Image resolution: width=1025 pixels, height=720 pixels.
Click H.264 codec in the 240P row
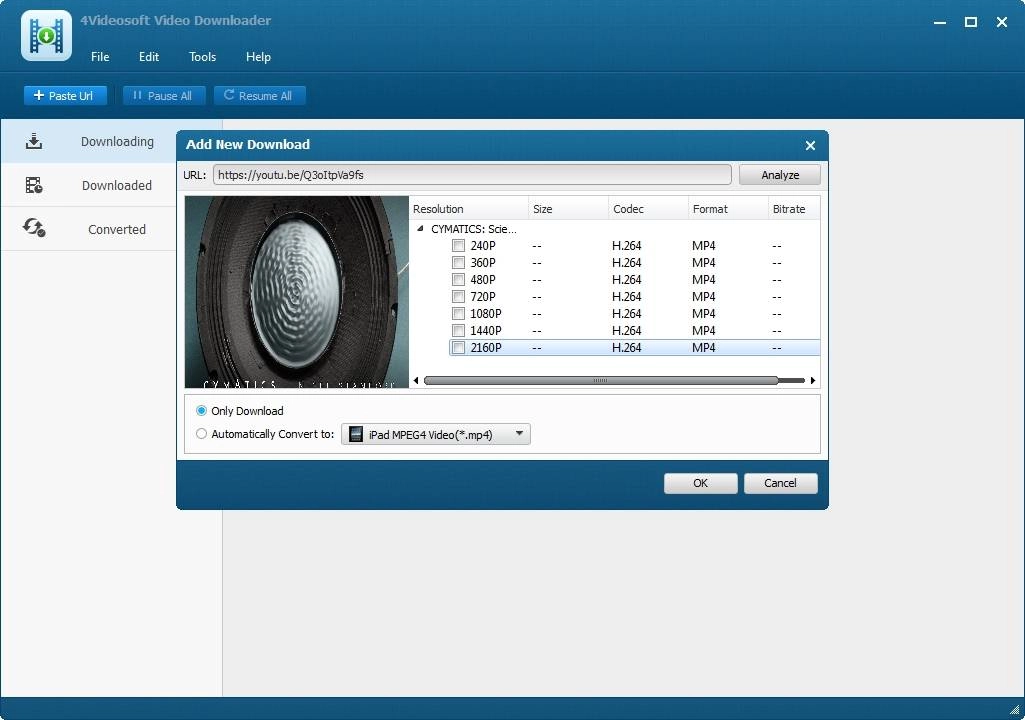[x=626, y=246]
